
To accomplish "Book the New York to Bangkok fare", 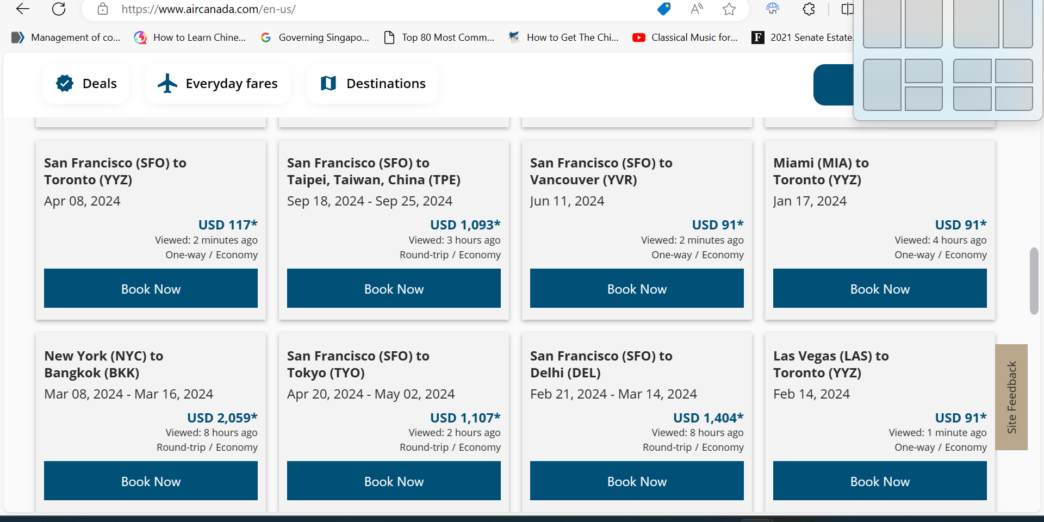I will click(x=151, y=481).
